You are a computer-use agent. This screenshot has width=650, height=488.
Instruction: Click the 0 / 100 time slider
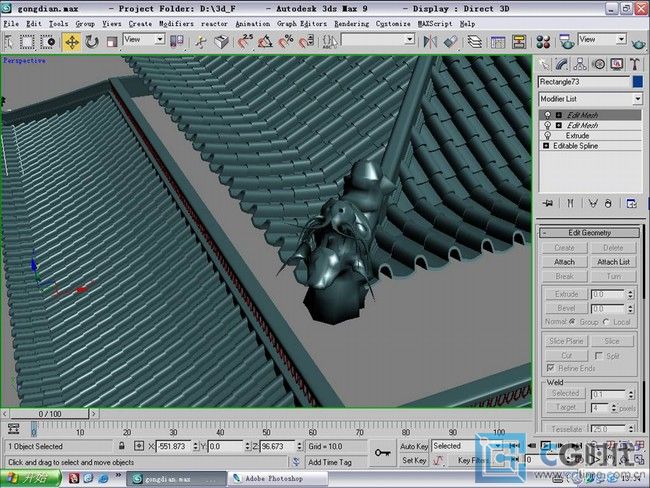point(49,414)
